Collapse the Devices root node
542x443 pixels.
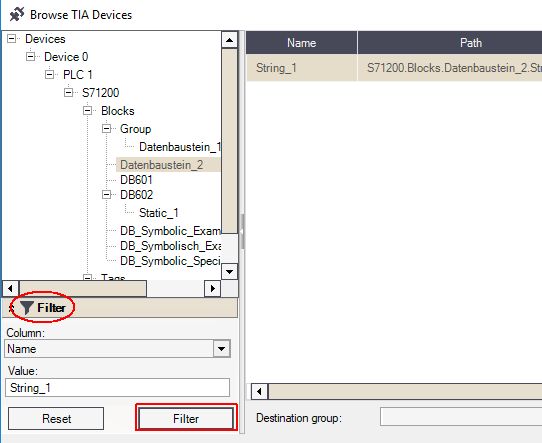[12, 38]
